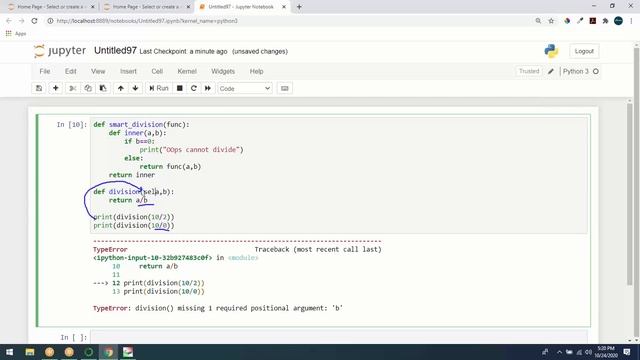Image resolution: width=640 pixels, height=360 pixels.
Task: Open the Apps bookmarks shortcut
Action: pyautogui.click(x=16, y=33)
